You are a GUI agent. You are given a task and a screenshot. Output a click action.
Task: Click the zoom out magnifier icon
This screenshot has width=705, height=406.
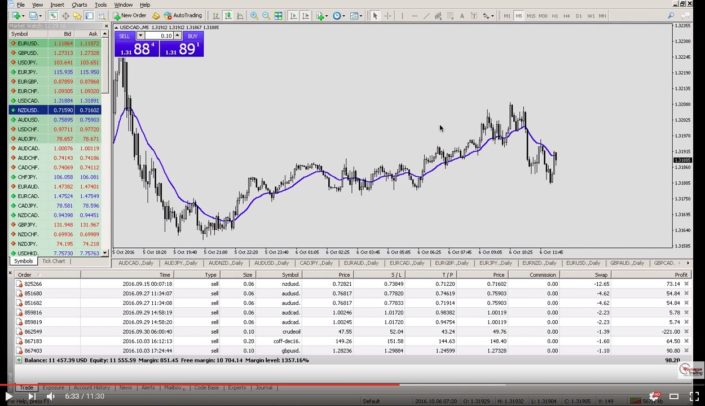tap(265, 16)
